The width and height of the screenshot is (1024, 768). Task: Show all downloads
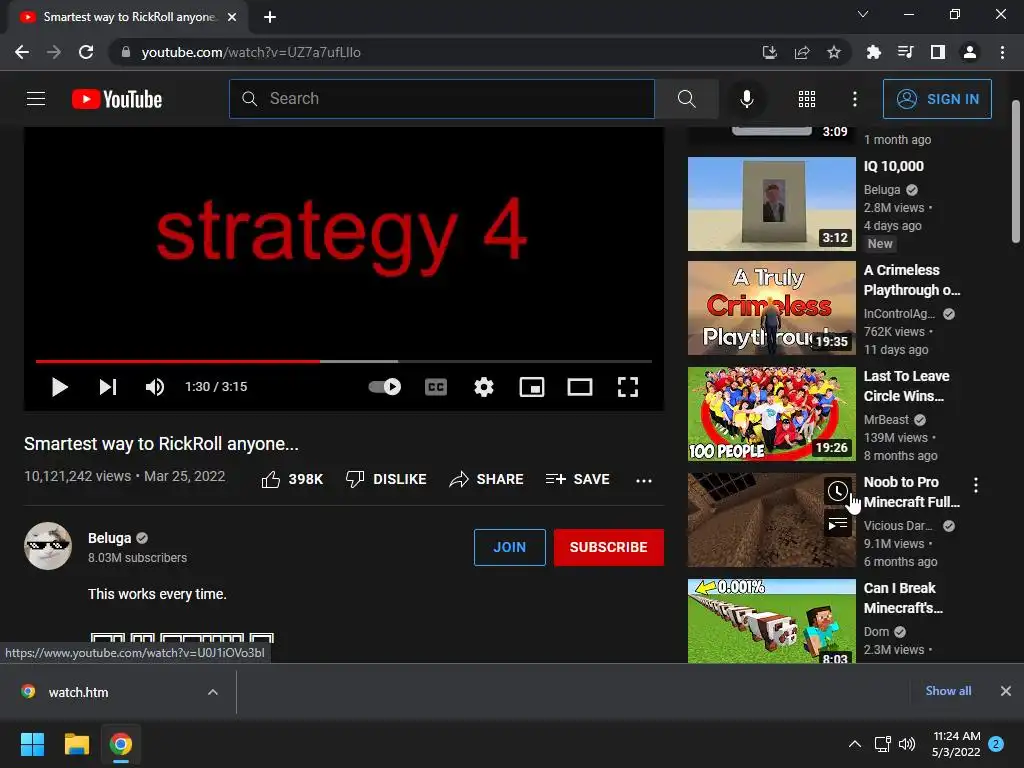pos(948,691)
